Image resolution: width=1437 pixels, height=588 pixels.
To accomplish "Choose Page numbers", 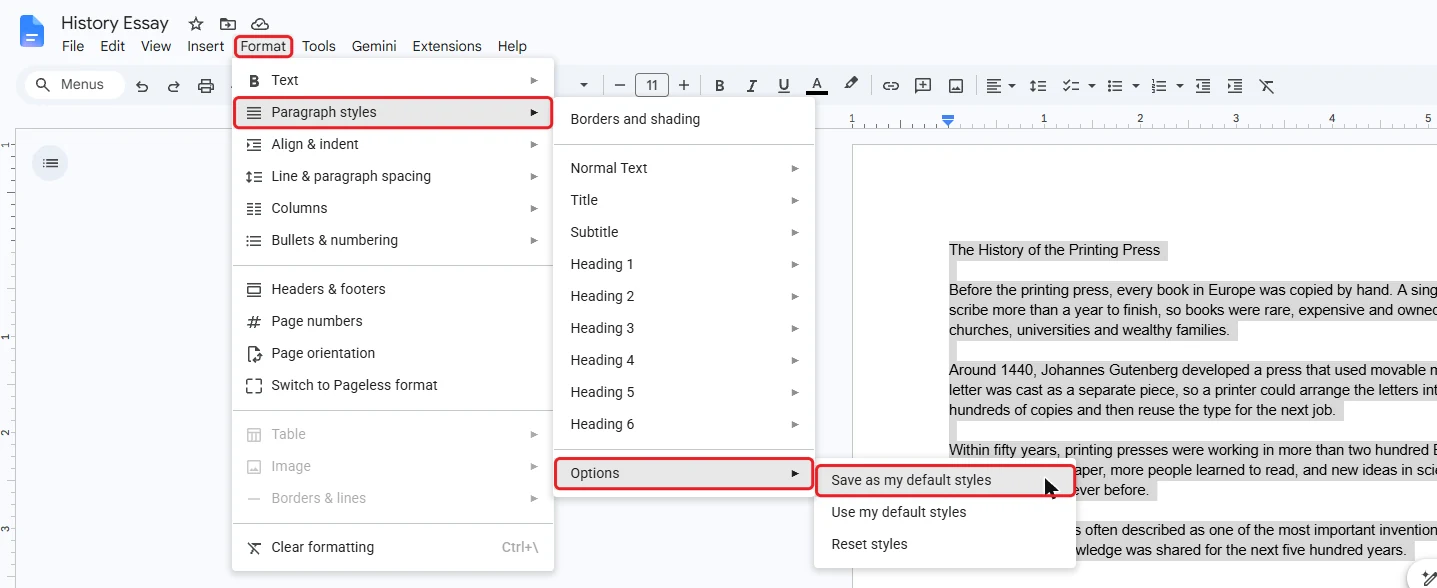I will point(393,321).
